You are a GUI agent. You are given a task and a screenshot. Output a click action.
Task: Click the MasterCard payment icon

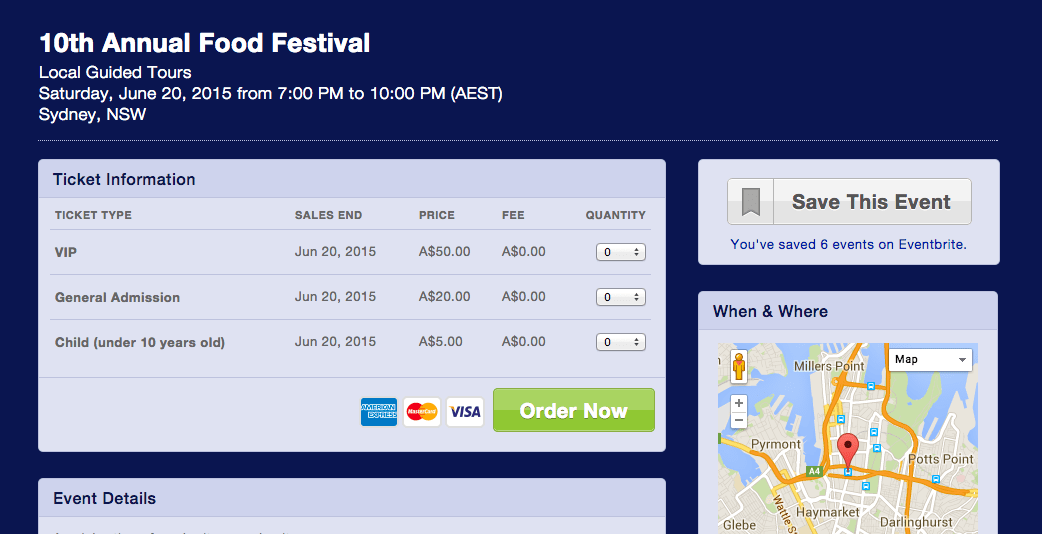pyautogui.click(x=422, y=411)
